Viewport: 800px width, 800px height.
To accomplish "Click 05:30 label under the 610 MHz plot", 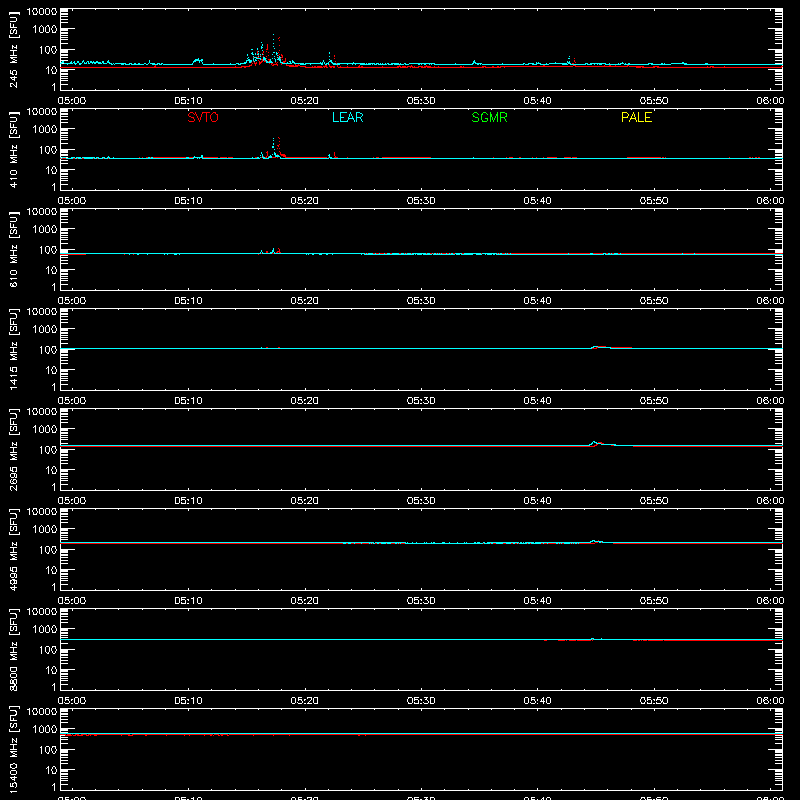I will click(421, 301).
